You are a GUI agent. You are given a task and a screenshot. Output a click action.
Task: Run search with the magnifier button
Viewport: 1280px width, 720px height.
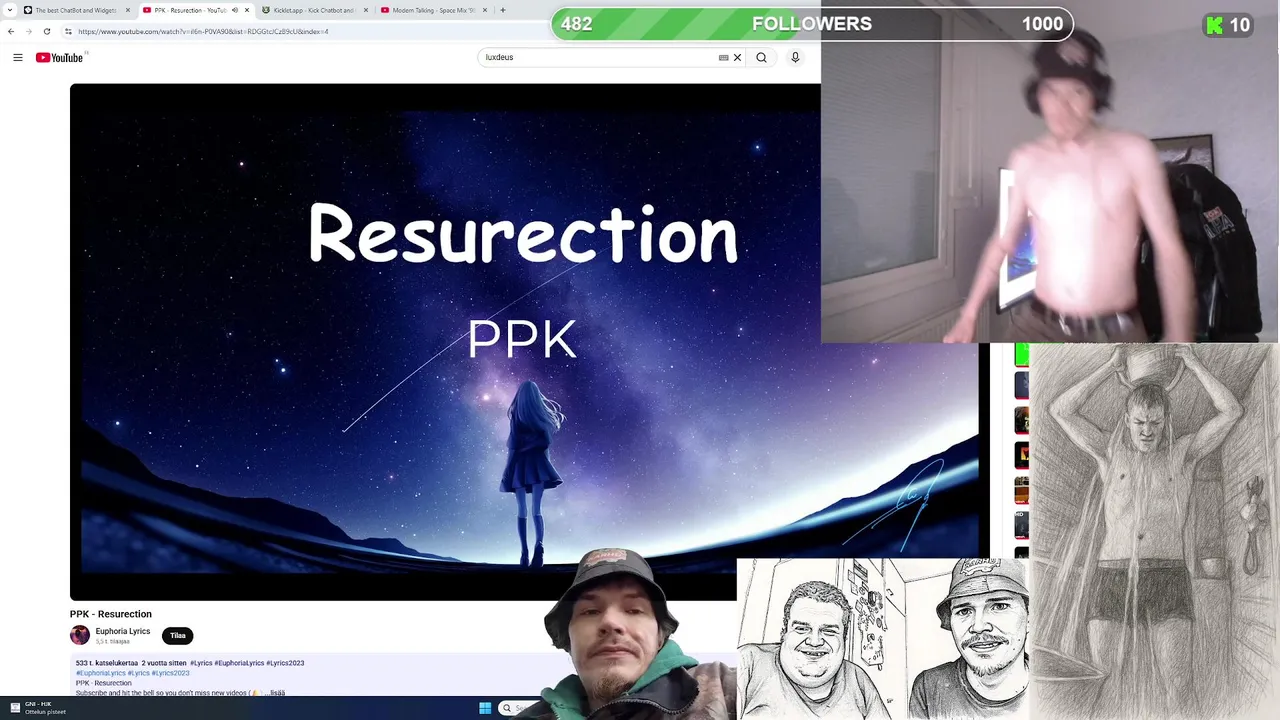pyautogui.click(x=762, y=57)
